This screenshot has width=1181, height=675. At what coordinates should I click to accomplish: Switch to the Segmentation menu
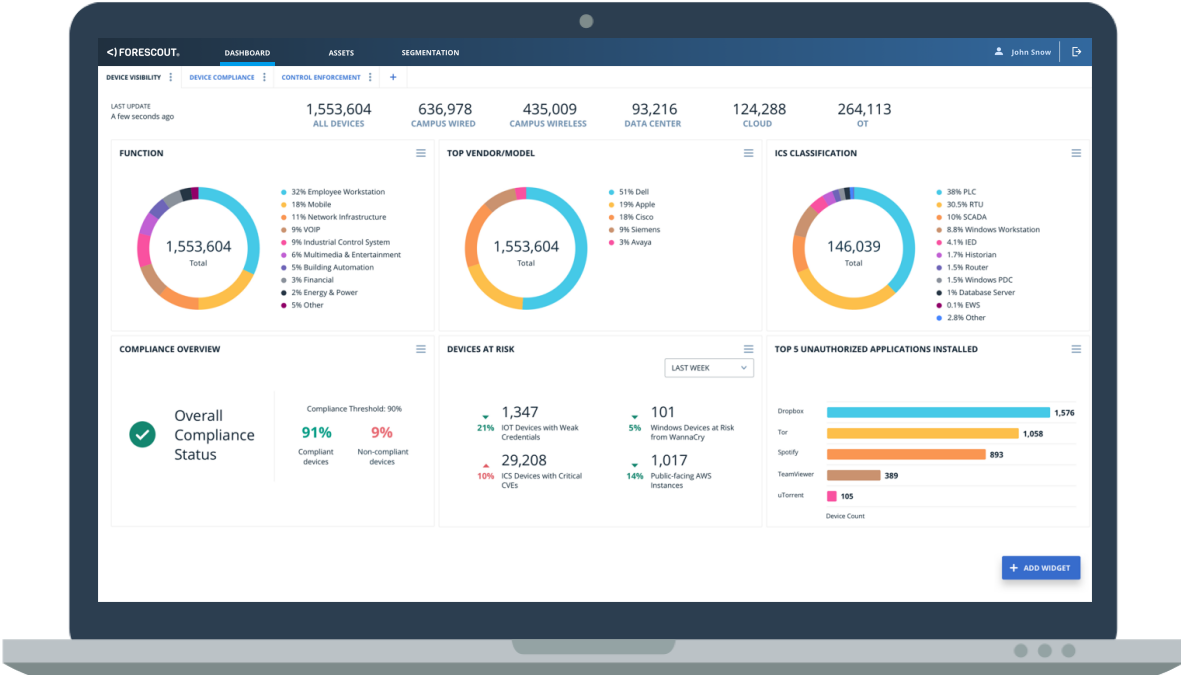tap(430, 53)
